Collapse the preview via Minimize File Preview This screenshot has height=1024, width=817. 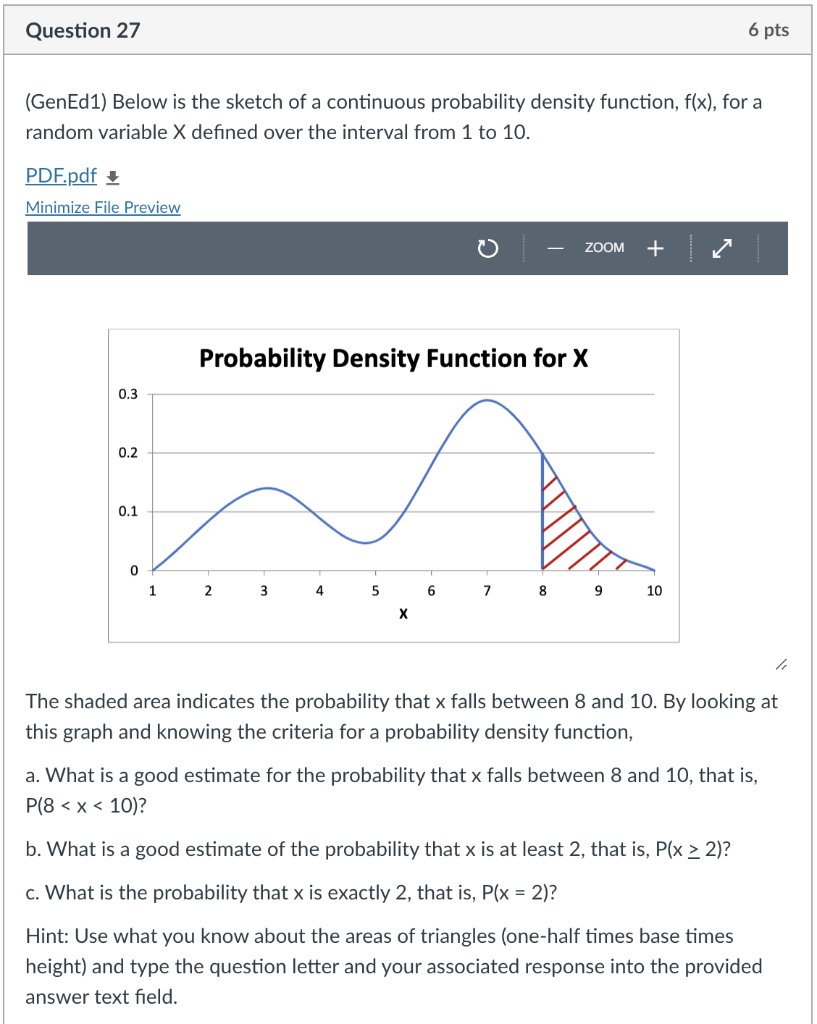102,207
